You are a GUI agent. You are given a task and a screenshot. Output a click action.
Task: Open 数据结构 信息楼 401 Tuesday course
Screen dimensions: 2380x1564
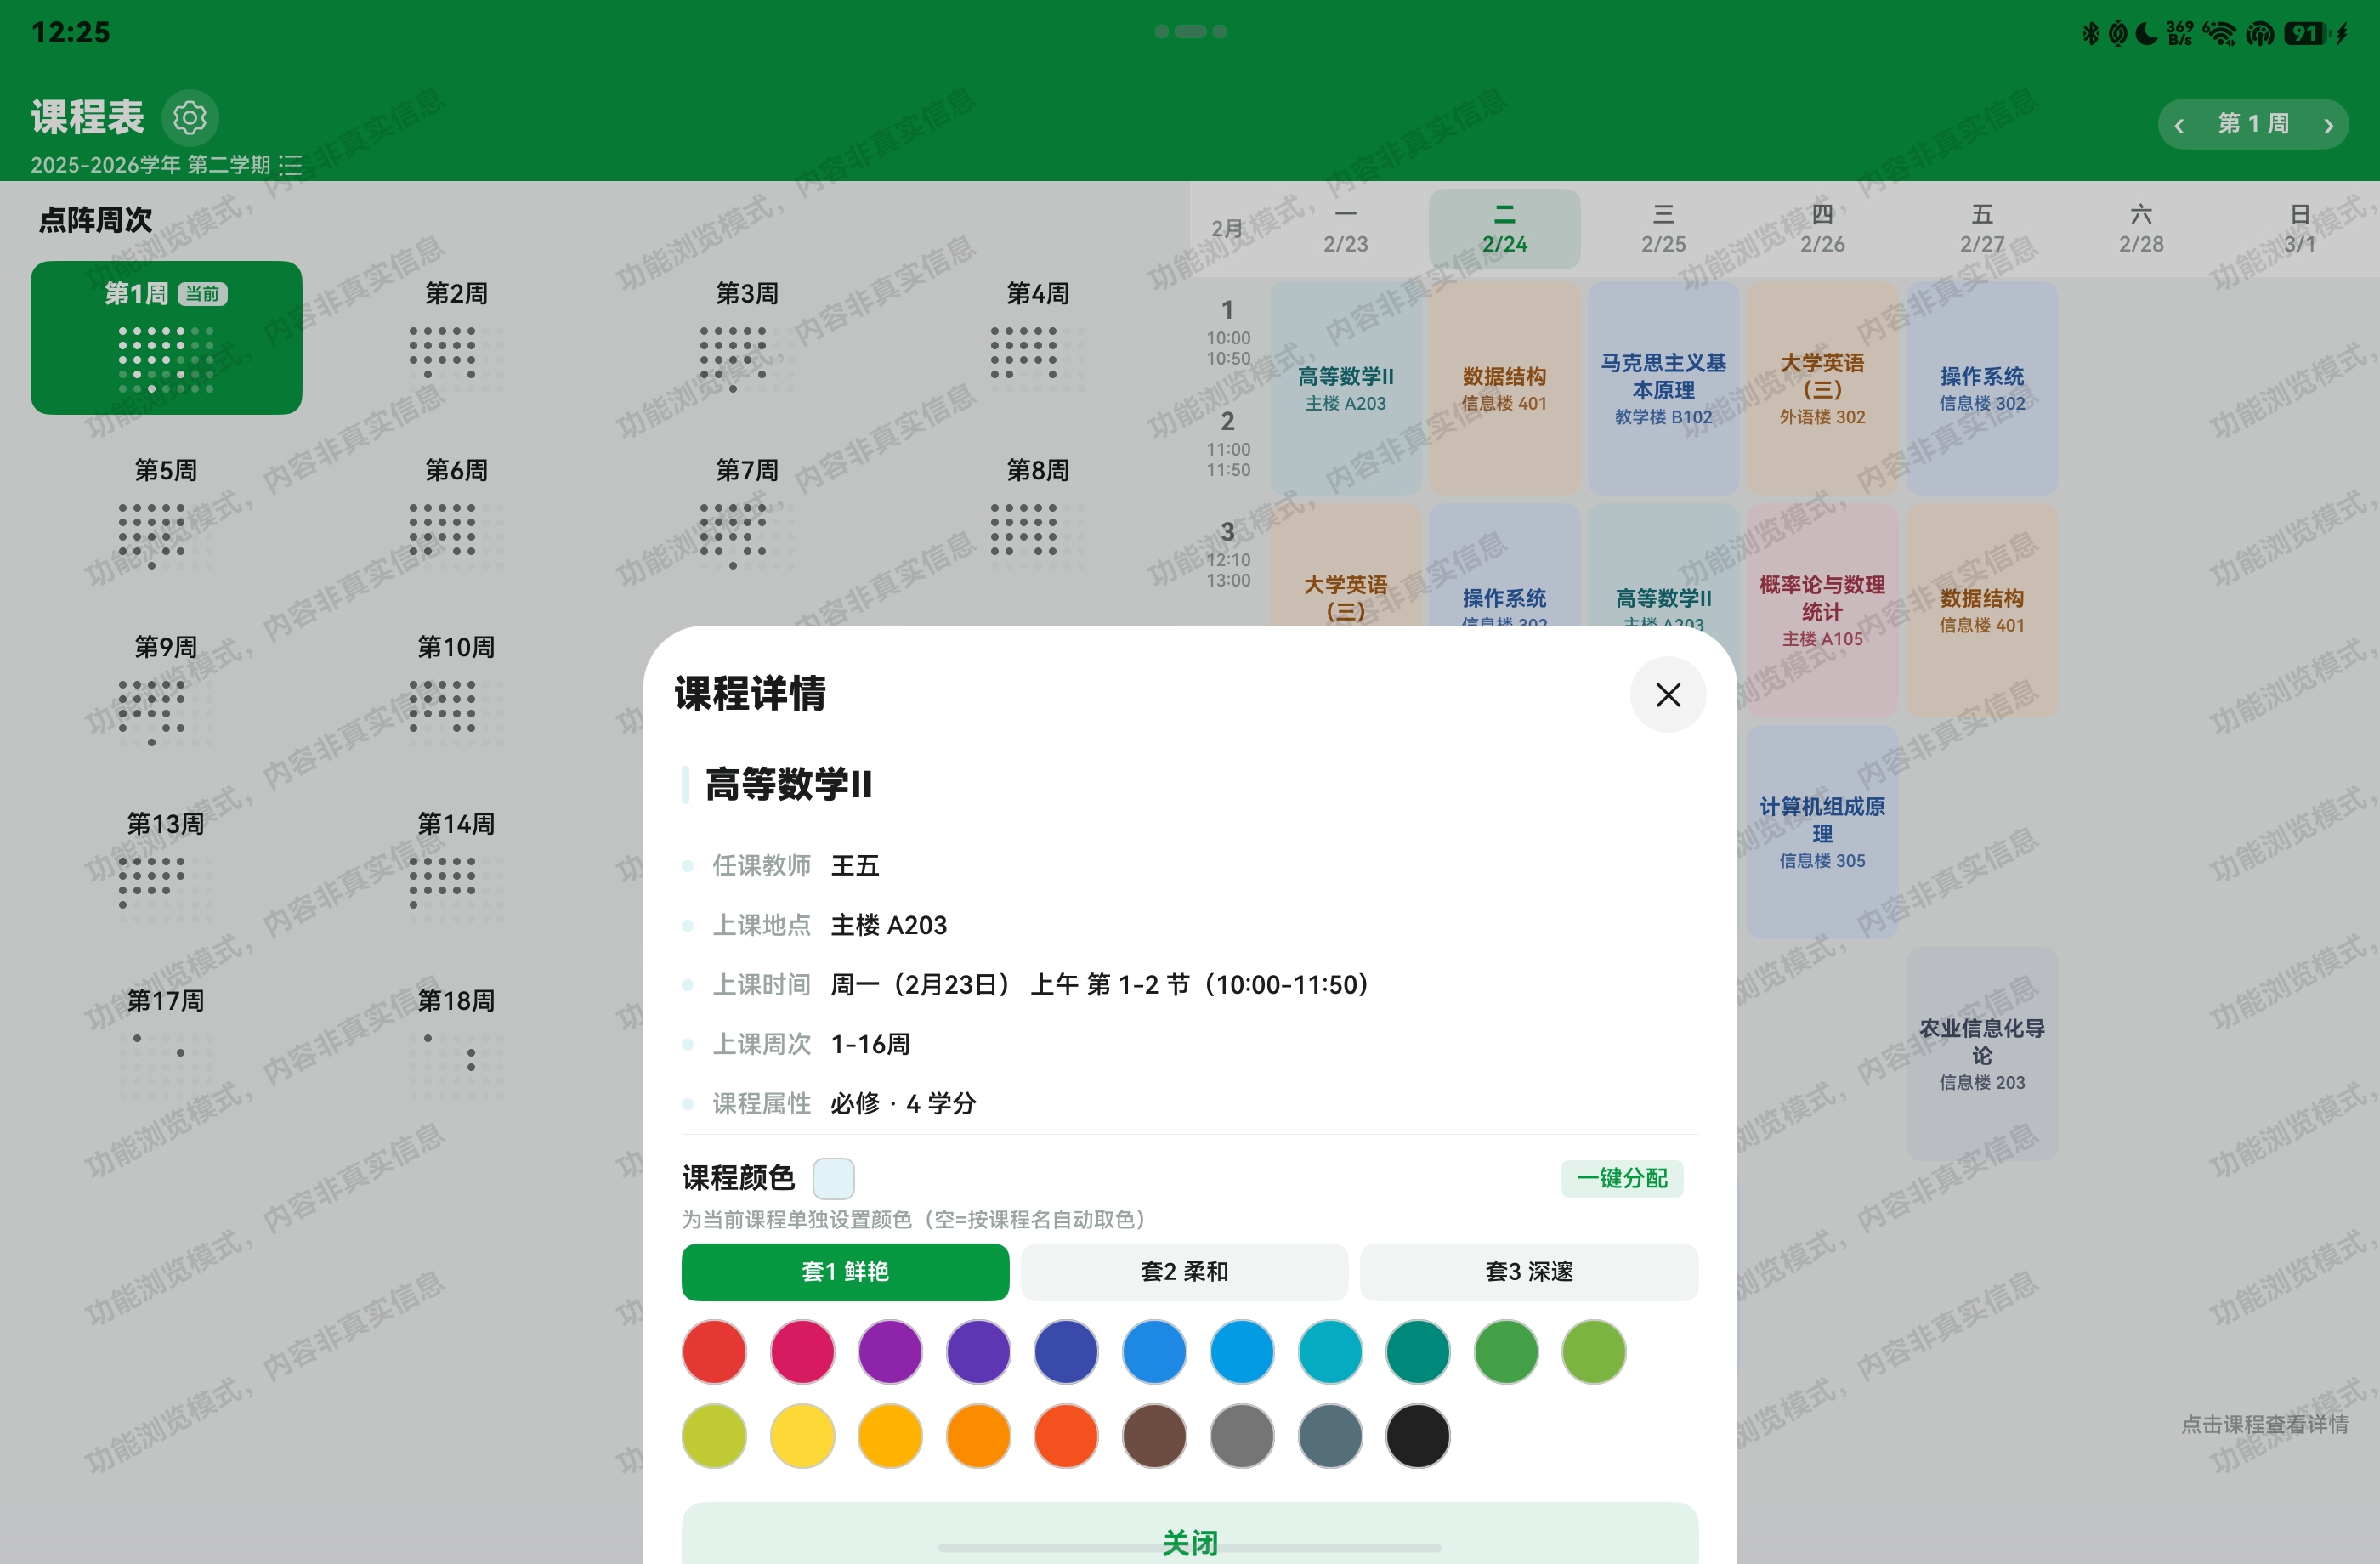click(x=1504, y=388)
